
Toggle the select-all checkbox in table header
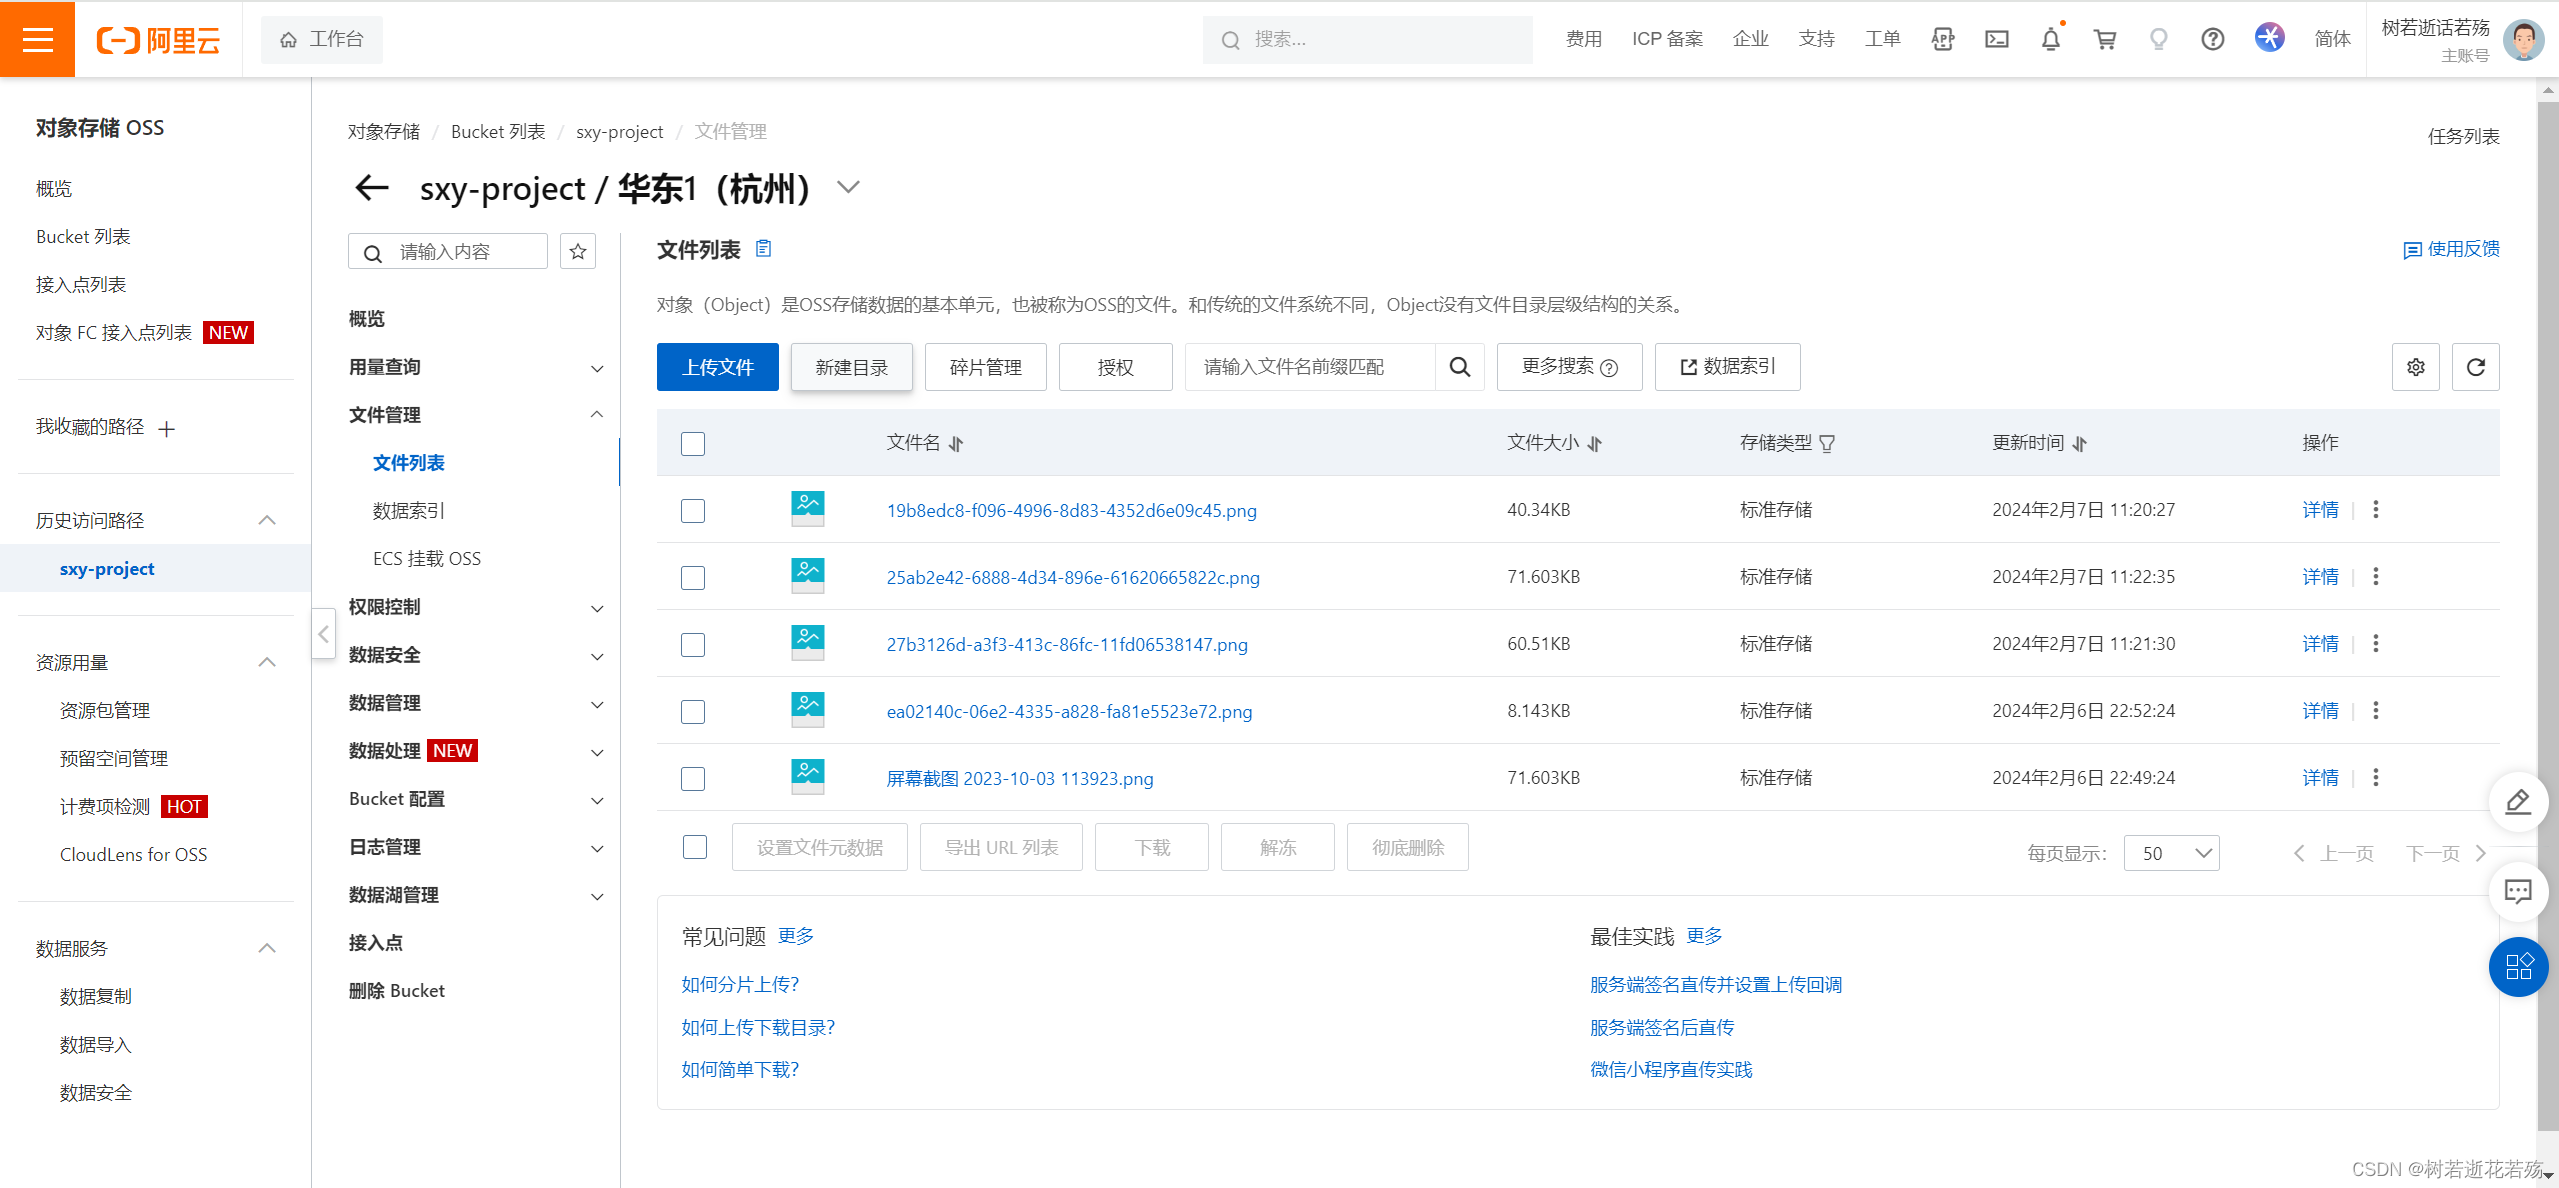coord(693,444)
